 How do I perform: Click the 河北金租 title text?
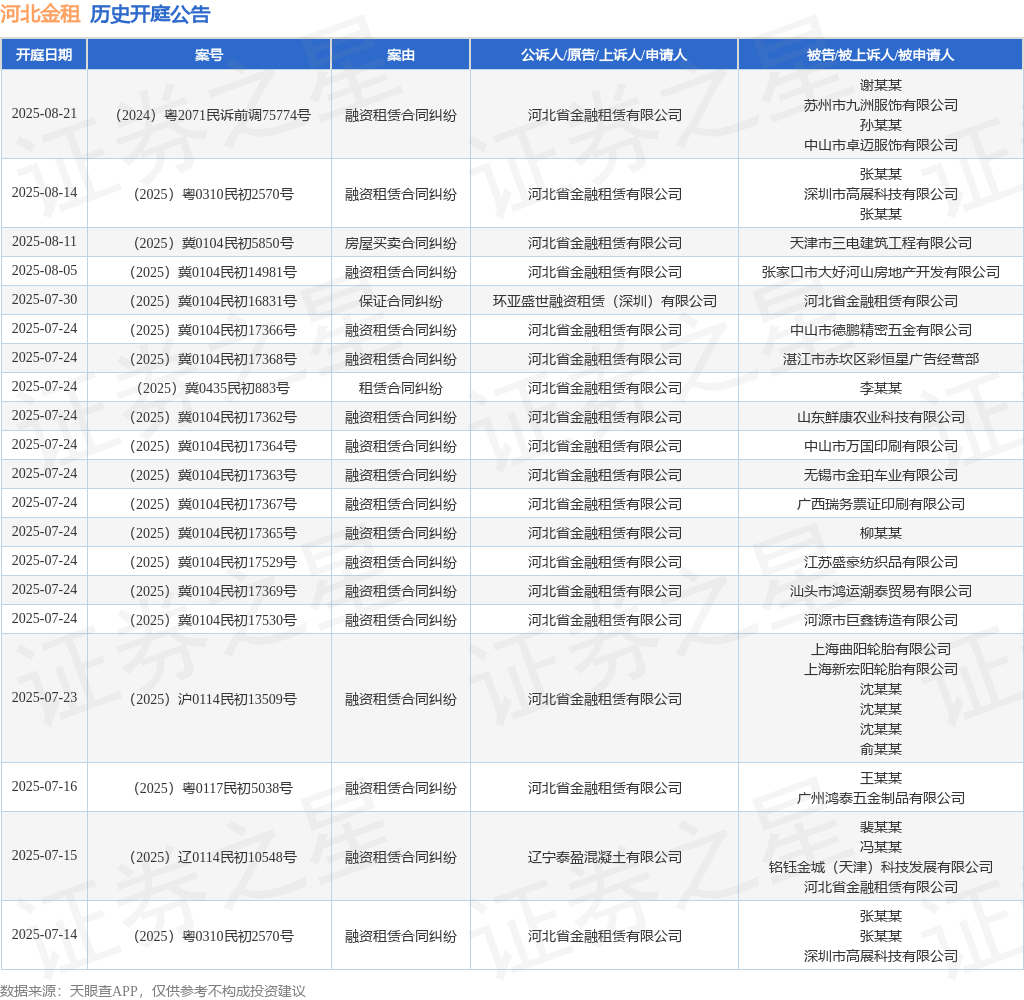point(40,14)
